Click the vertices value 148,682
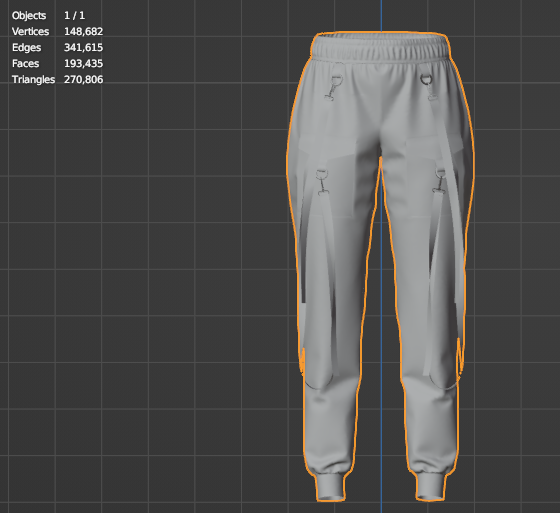This screenshot has width=560, height=513. [x=84, y=31]
